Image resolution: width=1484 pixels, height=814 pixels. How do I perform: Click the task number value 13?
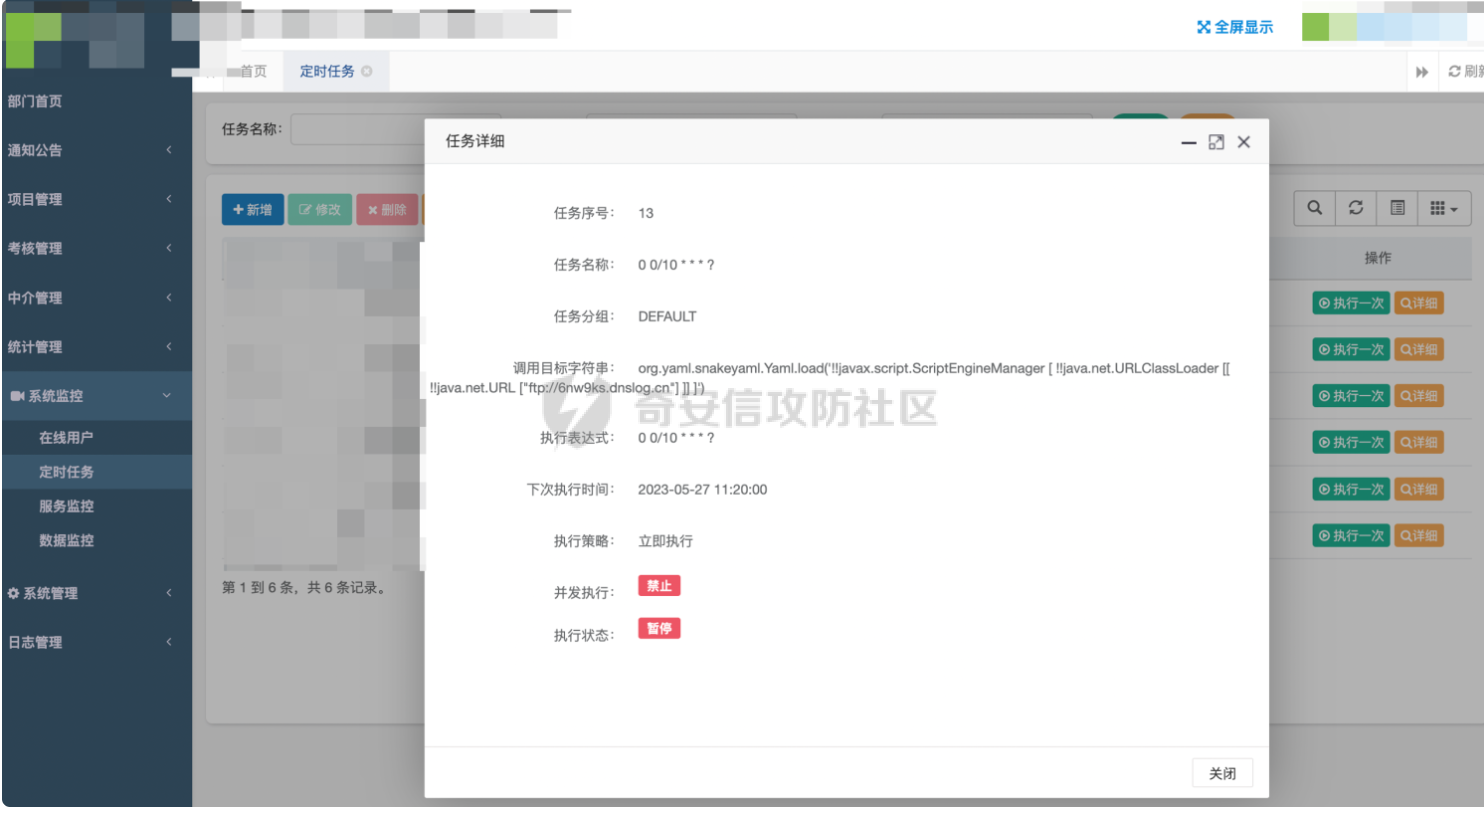click(646, 213)
